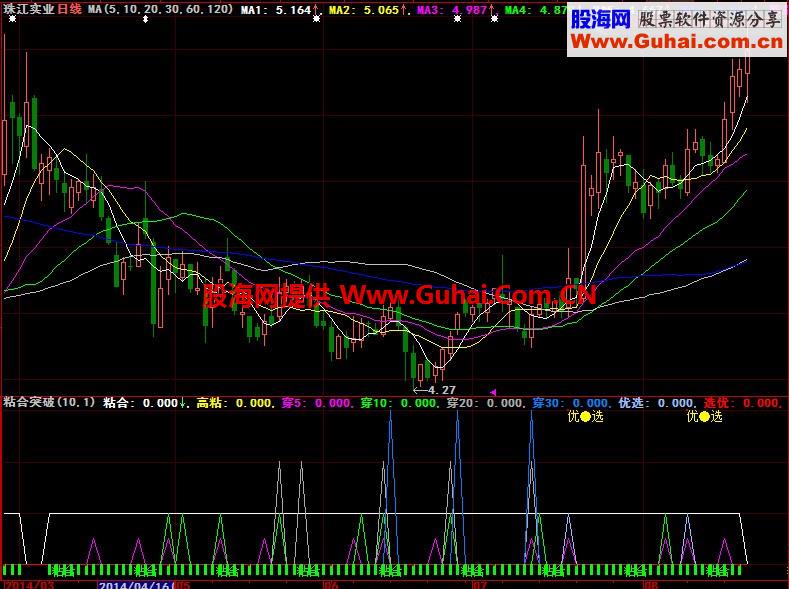The width and height of the screenshot is (789, 589).
Task: Click the 穿5: 0.000 magenta value
Action: pos(315,403)
